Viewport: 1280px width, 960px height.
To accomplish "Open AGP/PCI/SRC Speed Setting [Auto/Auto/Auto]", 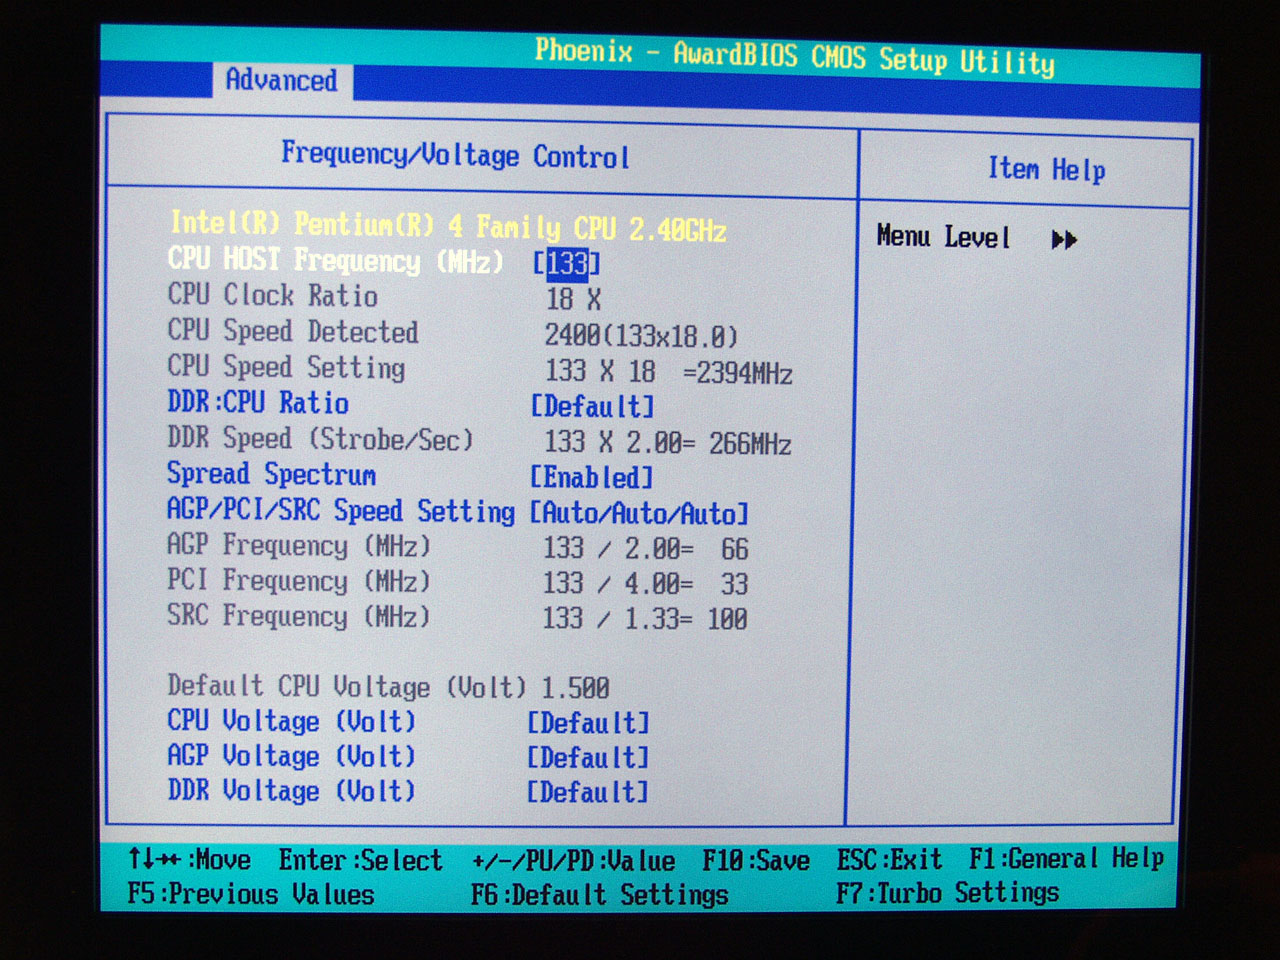I will pos(639,514).
